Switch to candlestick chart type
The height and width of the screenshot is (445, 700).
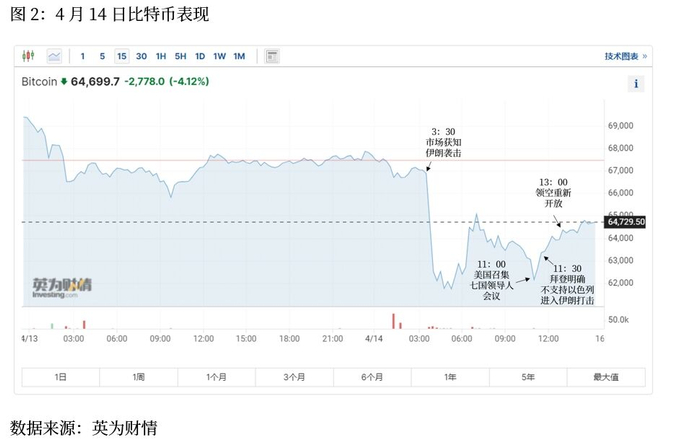pyautogui.click(x=27, y=56)
